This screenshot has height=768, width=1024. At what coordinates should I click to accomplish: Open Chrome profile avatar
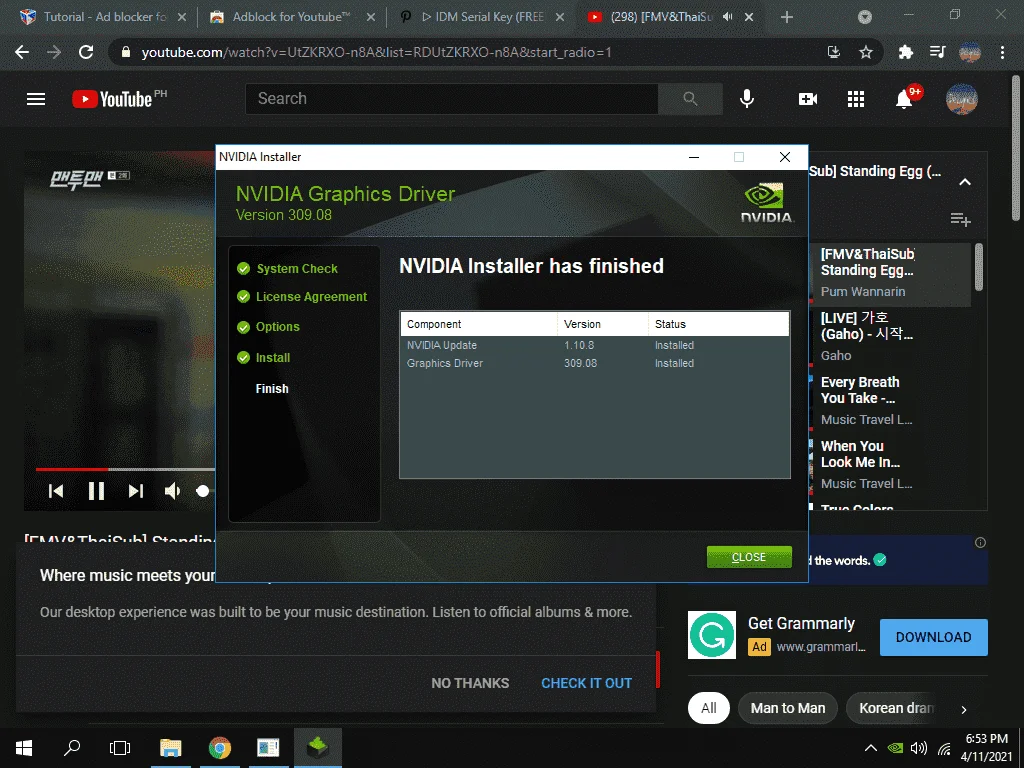click(970, 52)
